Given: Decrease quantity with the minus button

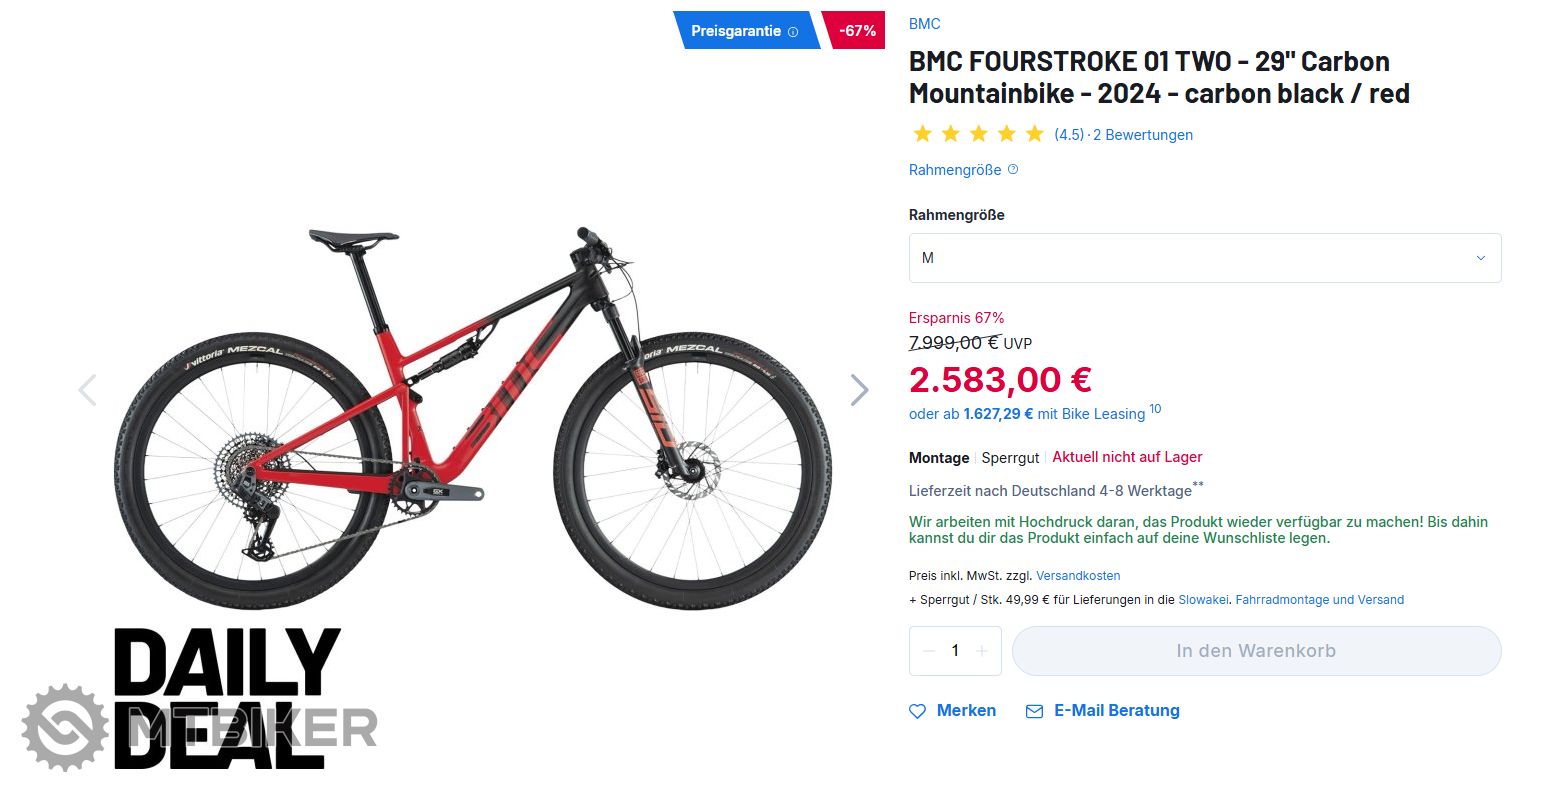Looking at the screenshot, I should coord(929,651).
